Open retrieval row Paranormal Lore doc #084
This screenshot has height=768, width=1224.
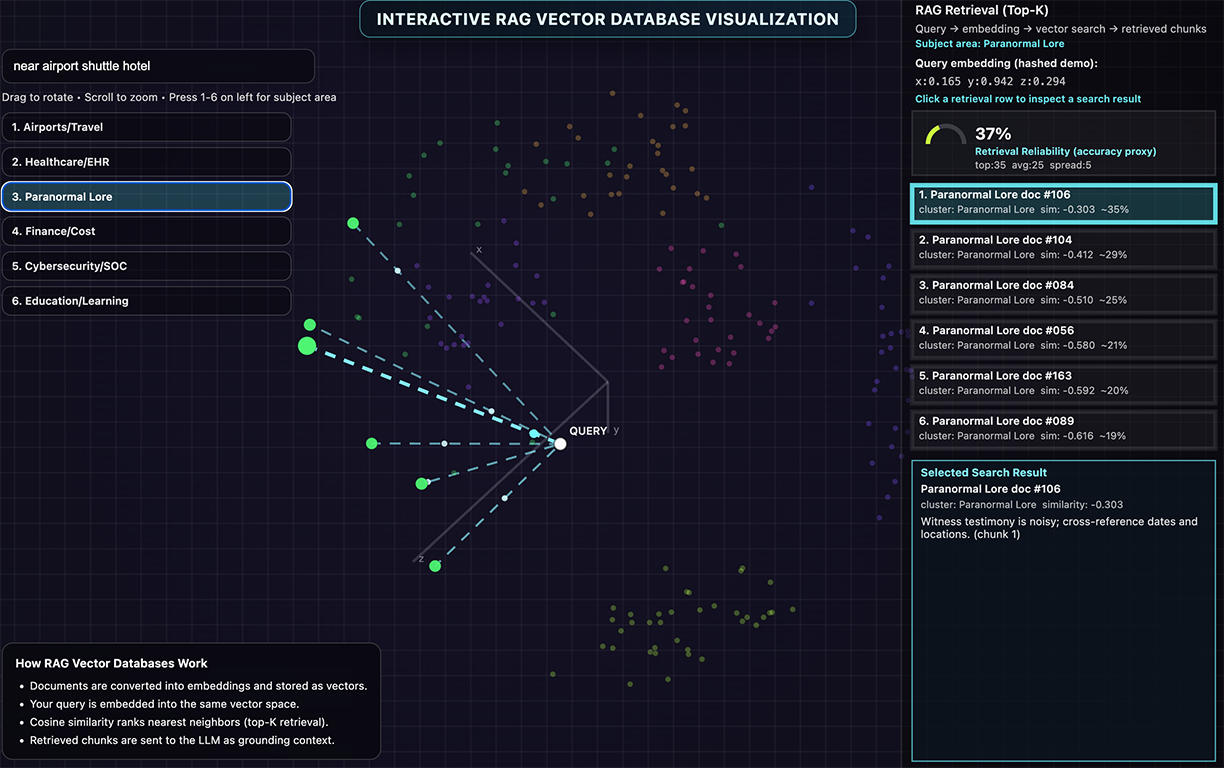(1063, 293)
